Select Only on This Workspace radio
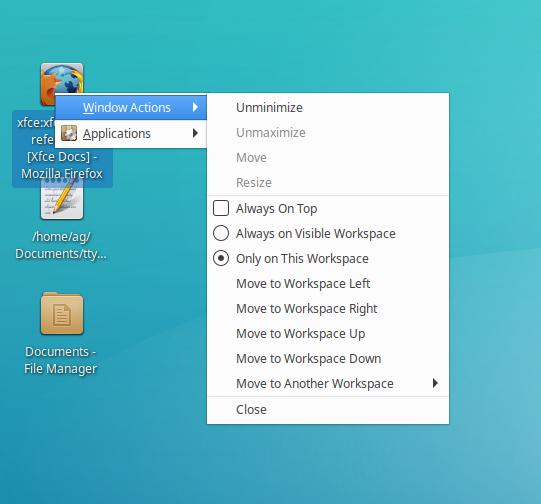 click(221, 258)
